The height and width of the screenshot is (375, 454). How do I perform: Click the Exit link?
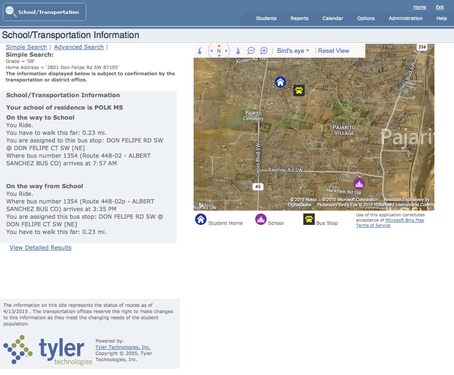(440, 7)
